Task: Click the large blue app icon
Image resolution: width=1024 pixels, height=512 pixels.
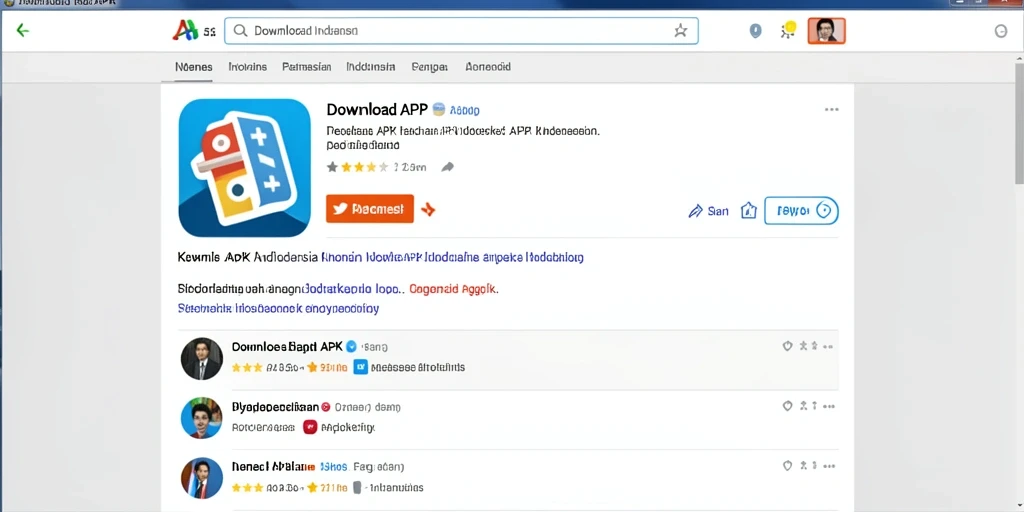Action: 244,168
